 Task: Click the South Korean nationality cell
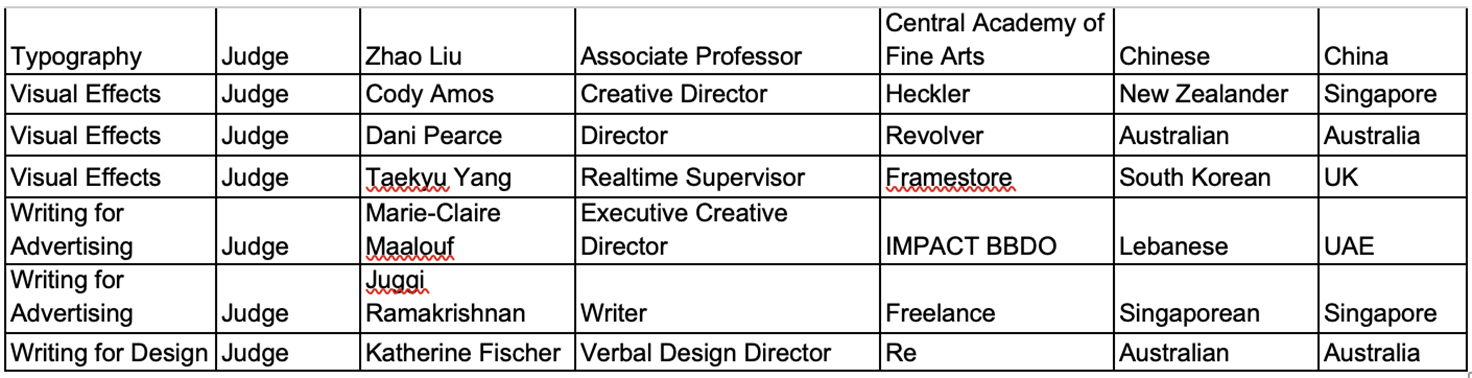[x=1217, y=177]
